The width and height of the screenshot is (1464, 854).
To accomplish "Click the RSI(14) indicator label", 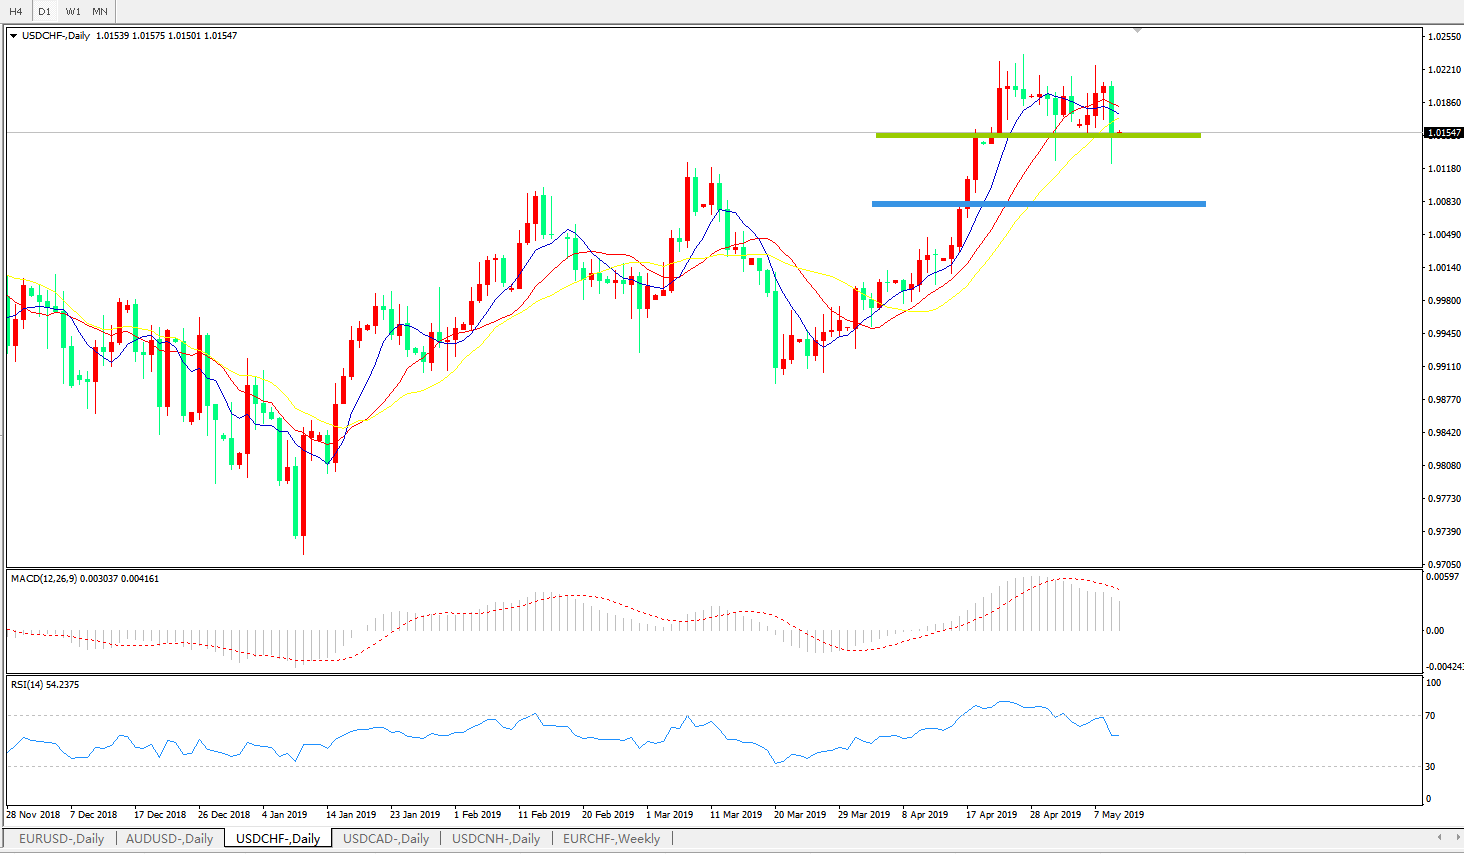I will 27,685.
